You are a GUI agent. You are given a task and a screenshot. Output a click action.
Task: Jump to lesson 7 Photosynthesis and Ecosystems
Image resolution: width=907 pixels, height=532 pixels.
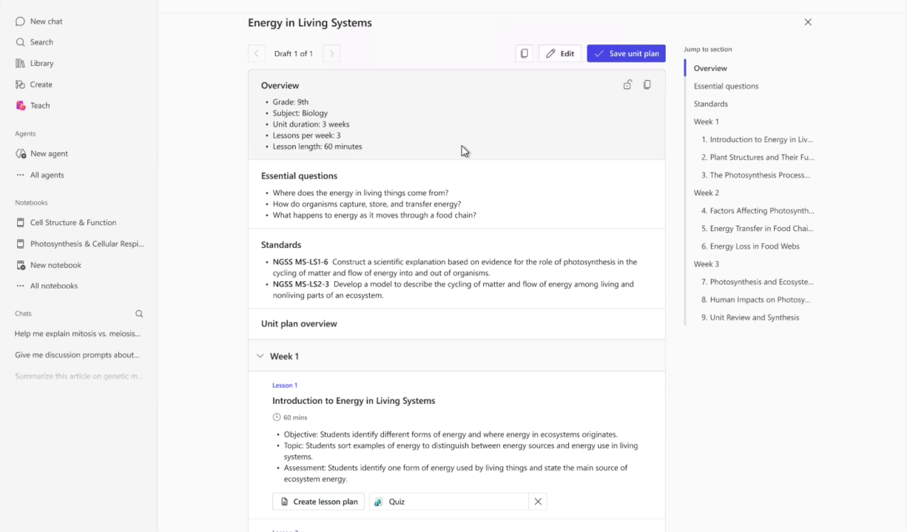(757, 282)
